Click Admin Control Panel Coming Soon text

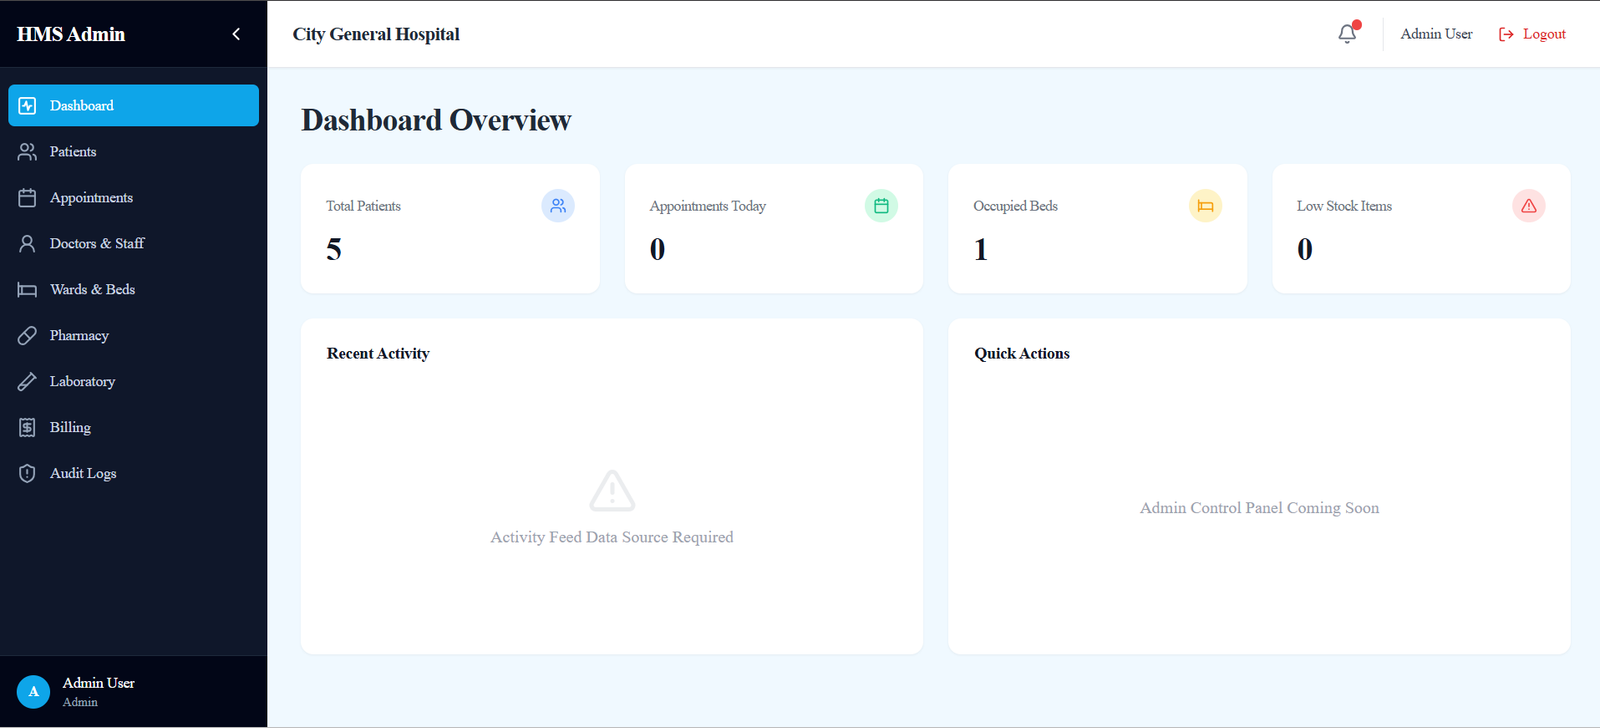(x=1259, y=508)
